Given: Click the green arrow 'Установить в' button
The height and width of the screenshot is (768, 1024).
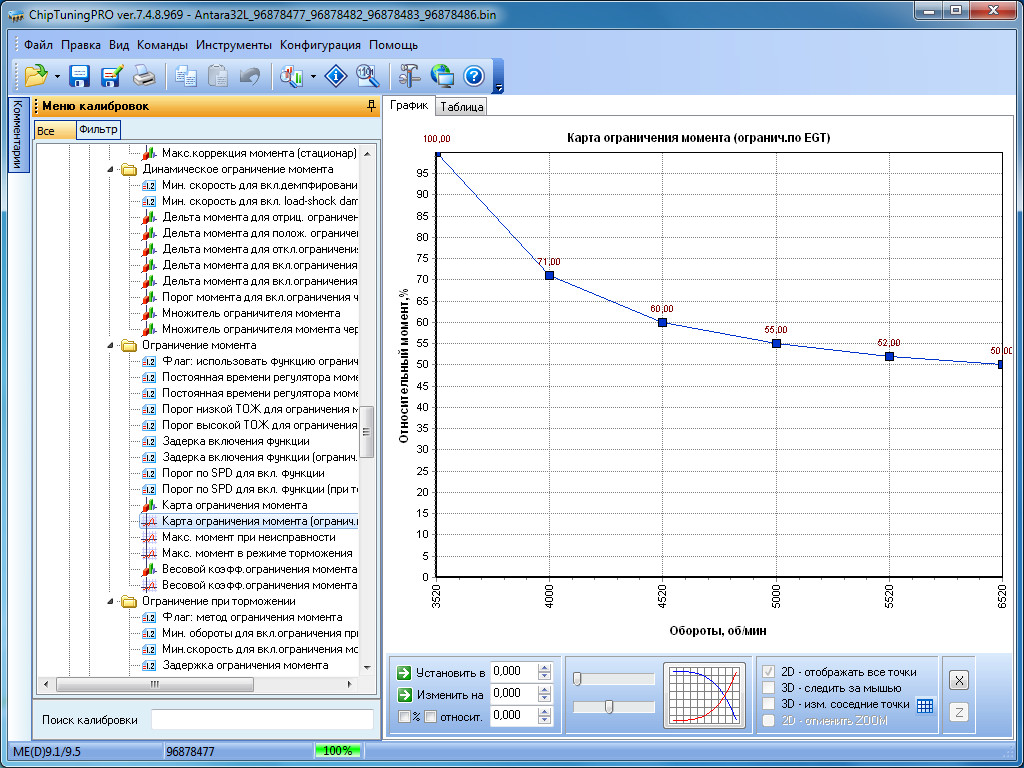Looking at the screenshot, I should pos(404,672).
